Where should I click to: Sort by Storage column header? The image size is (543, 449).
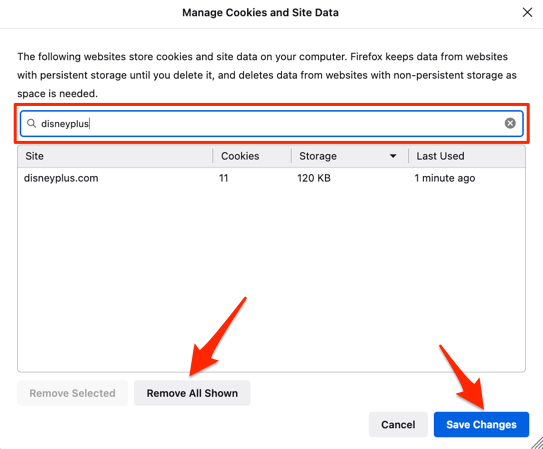[350, 156]
